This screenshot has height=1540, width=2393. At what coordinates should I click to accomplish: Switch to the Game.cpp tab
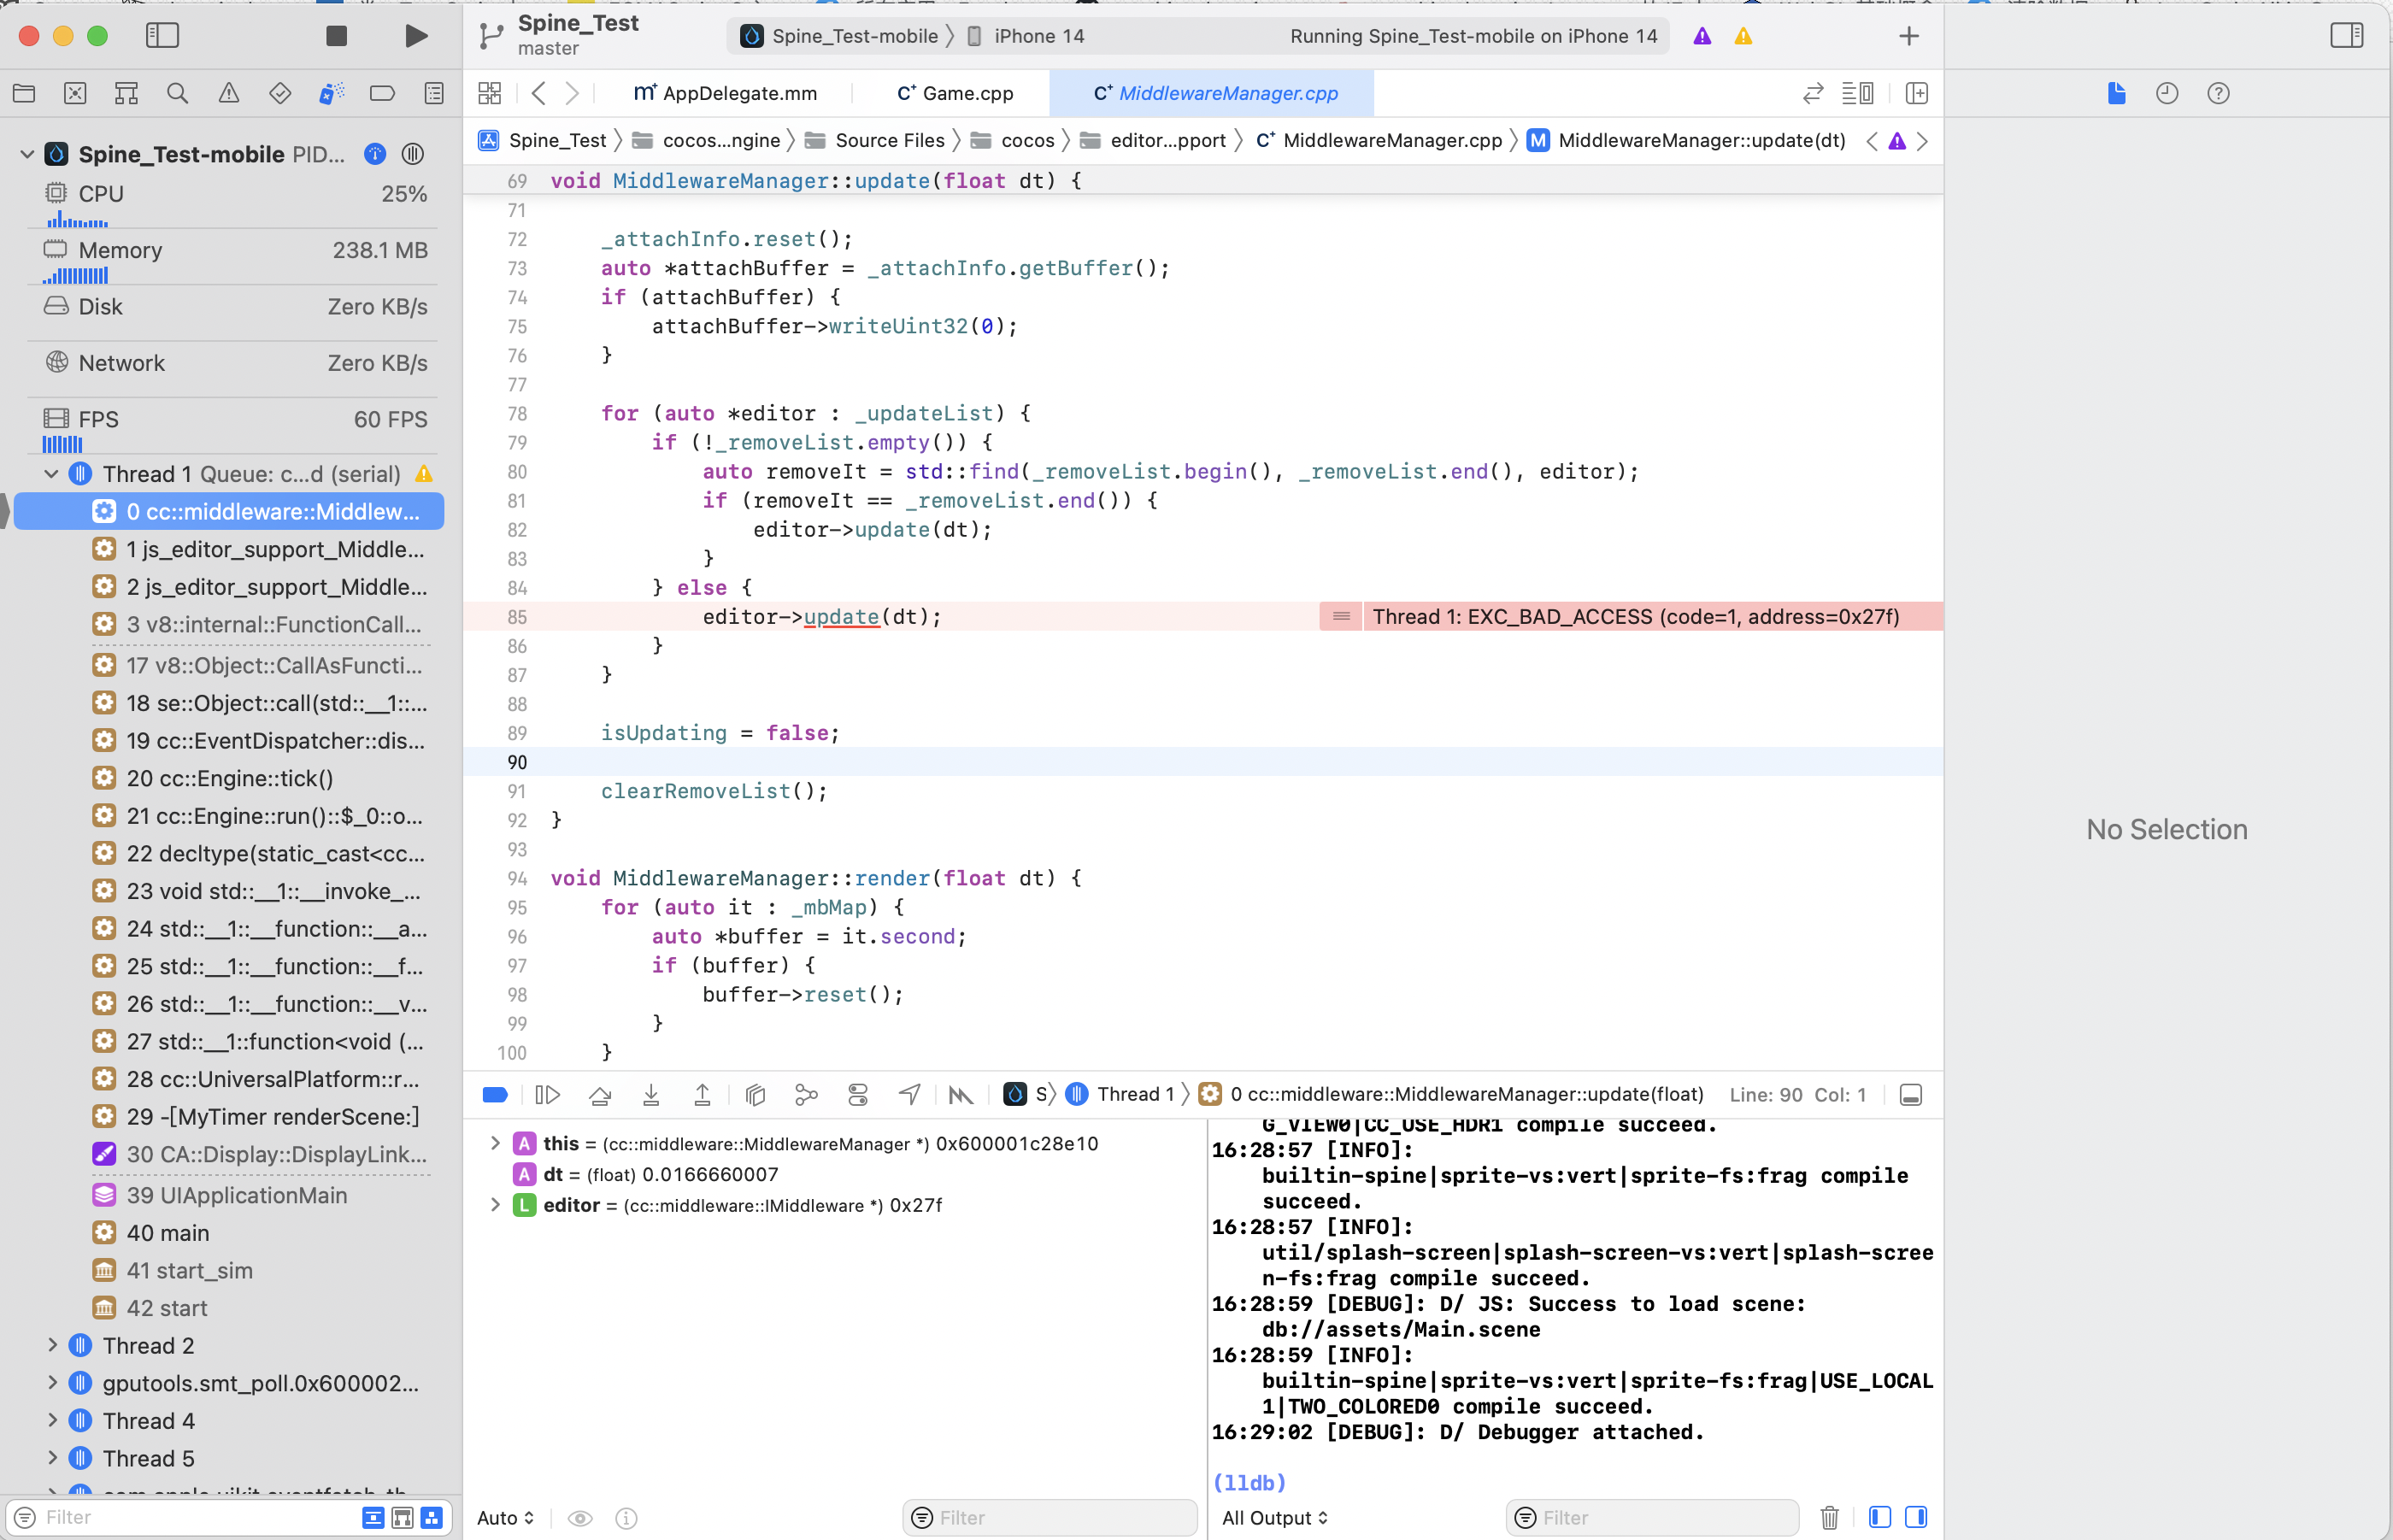pos(954,92)
